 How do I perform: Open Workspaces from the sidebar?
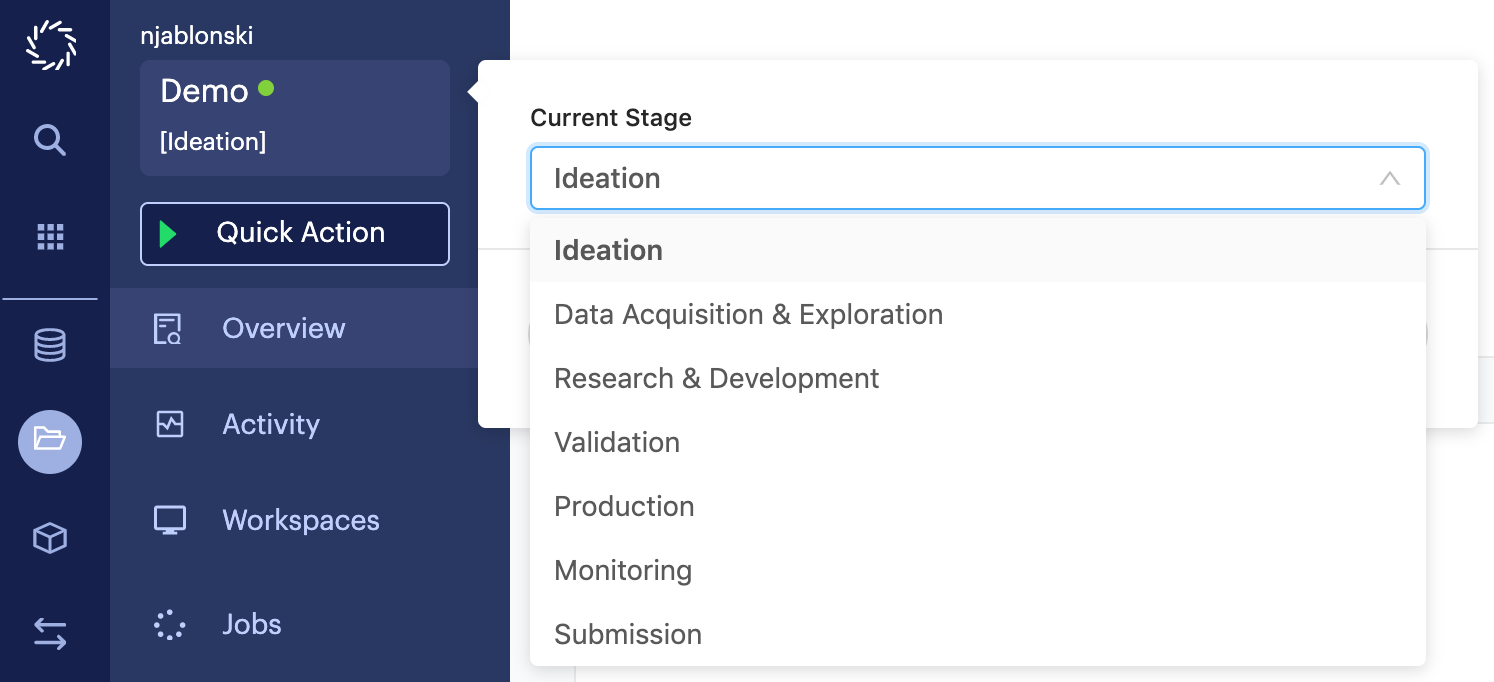pyautogui.click(x=300, y=520)
